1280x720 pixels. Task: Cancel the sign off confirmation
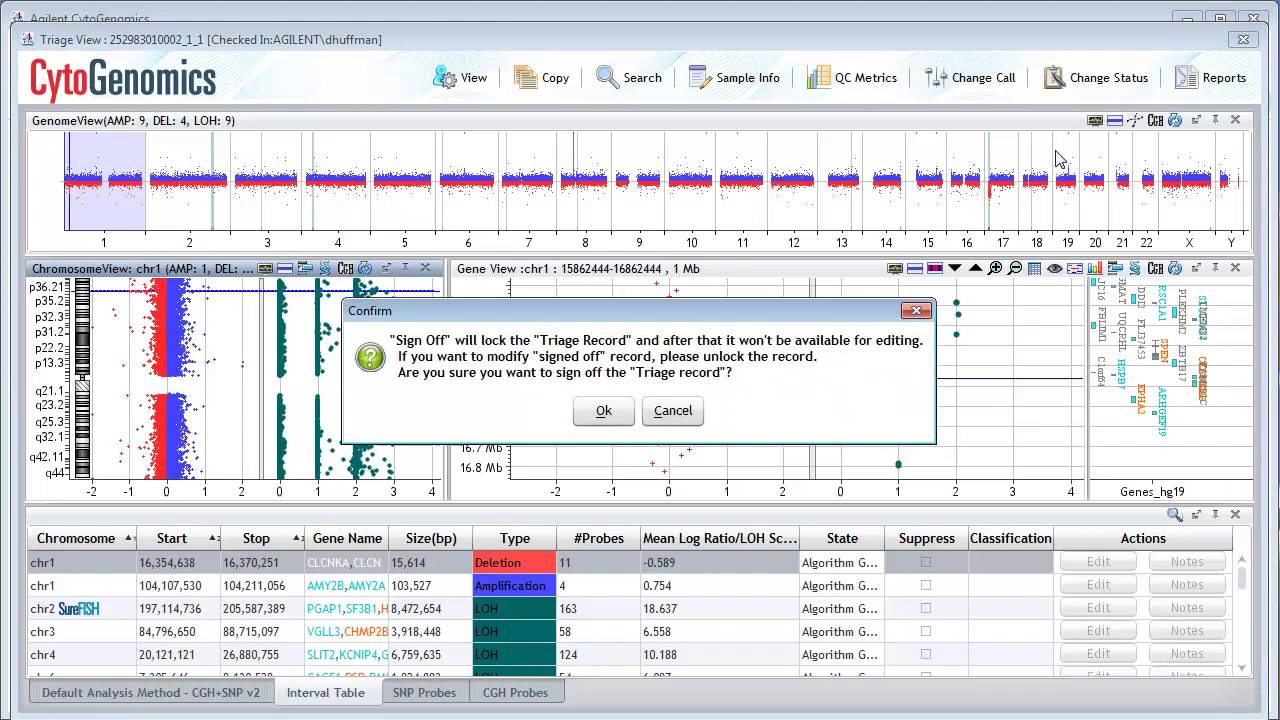[673, 410]
